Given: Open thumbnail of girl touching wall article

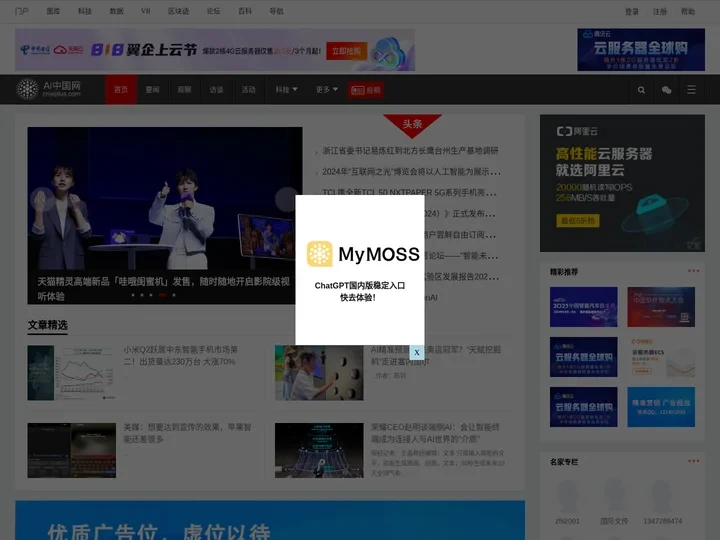Looking at the screenshot, I should (x=319, y=373).
